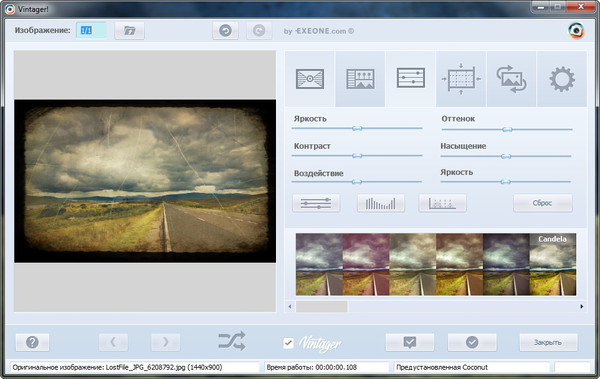Click the apply checkmark-box button
Image resolution: width=600 pixels, height=379 pixels.
pos(410,342)
